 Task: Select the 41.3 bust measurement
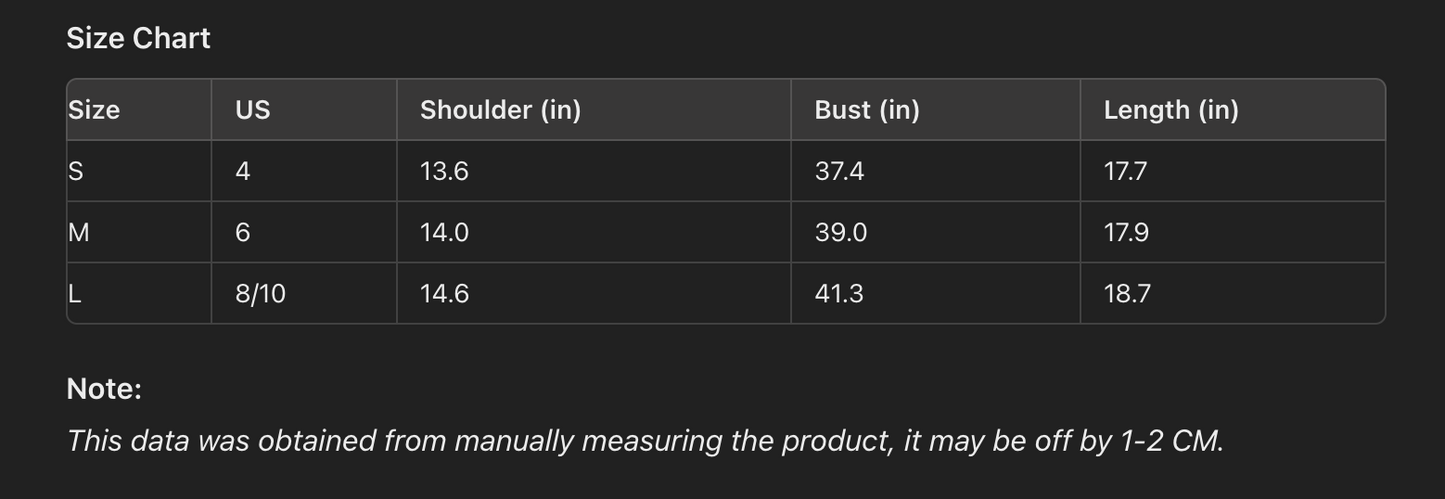pyautogui.click(x=839, y=294)
